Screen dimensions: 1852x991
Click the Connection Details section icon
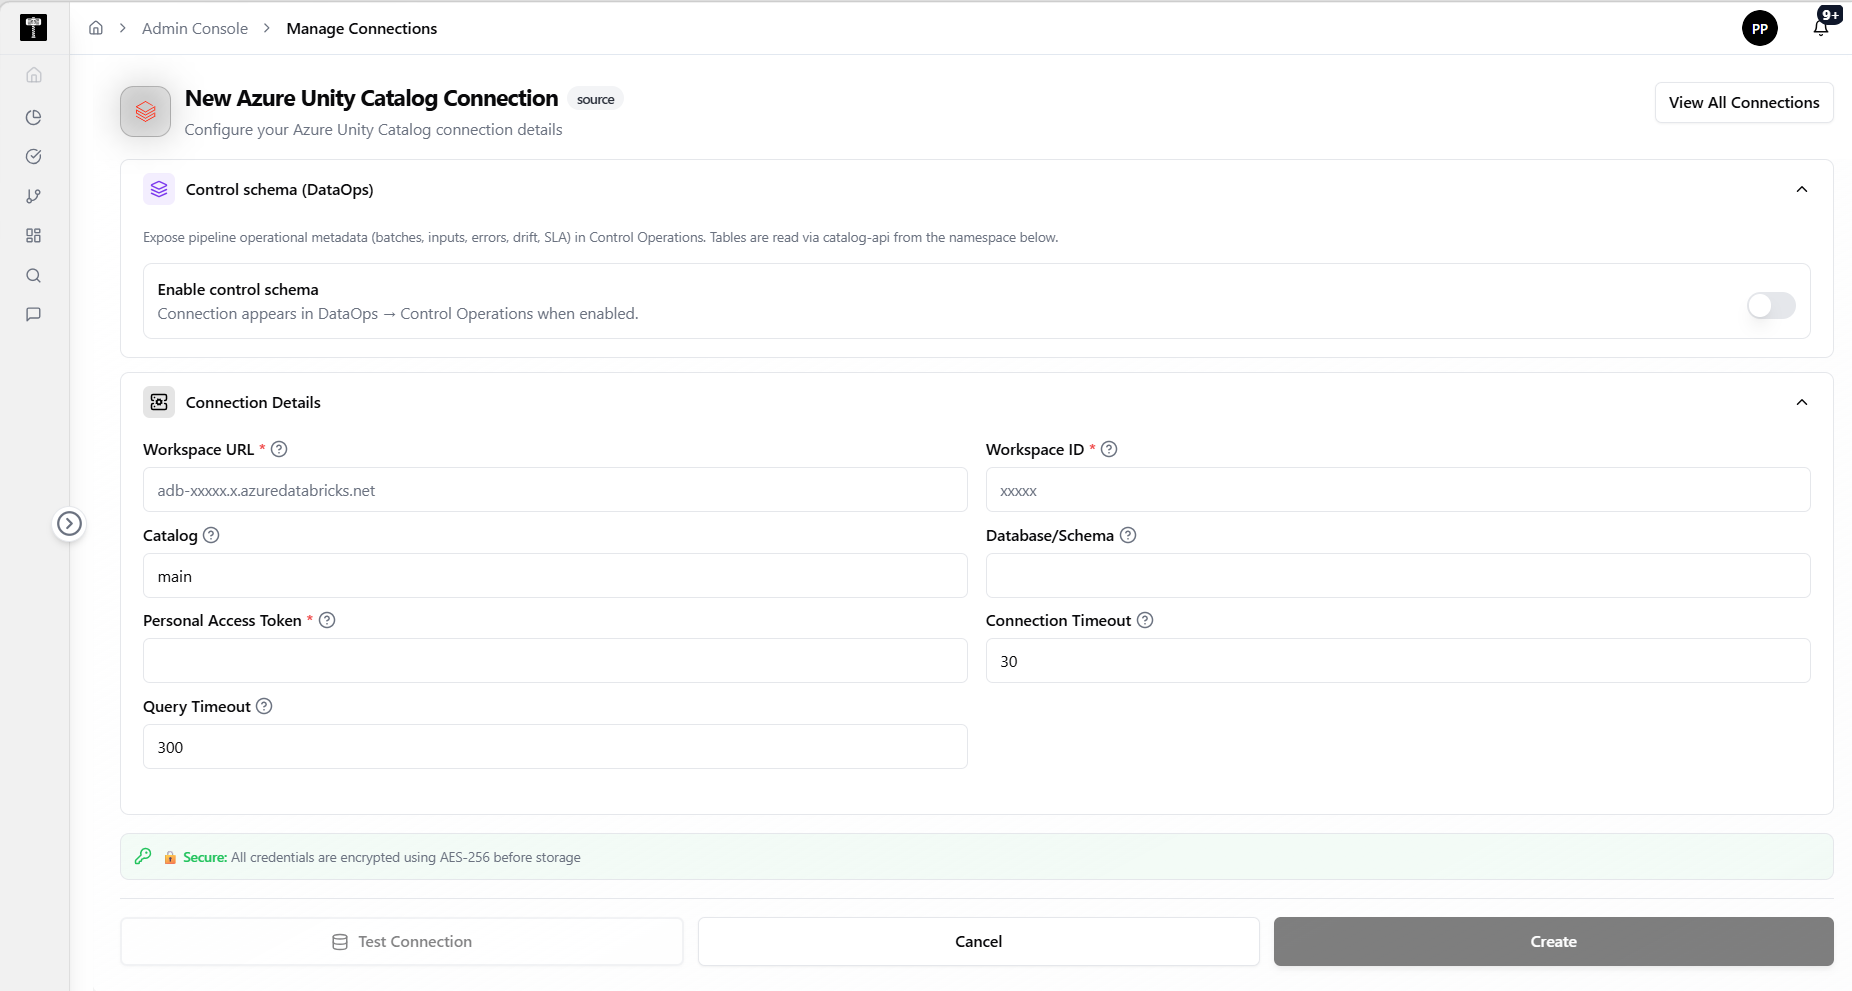point(159,402)
